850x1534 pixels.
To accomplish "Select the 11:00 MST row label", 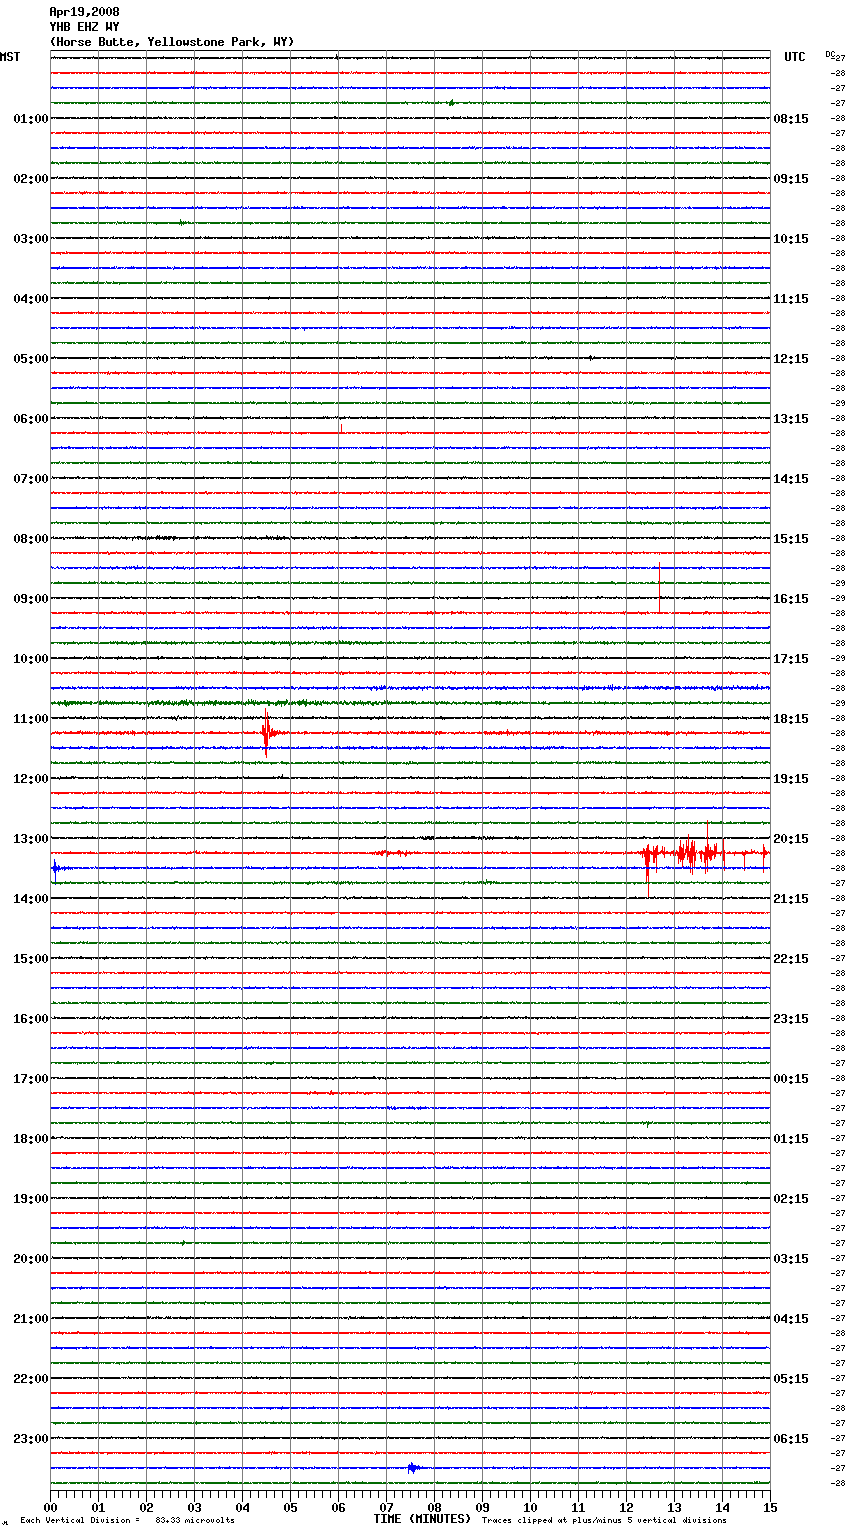I will pos(30,719).
